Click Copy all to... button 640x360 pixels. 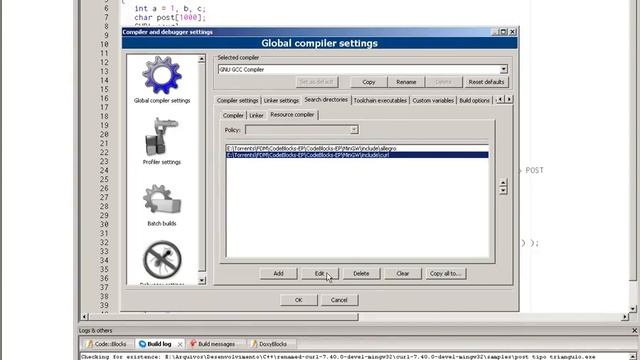click(x=445, y=273)
